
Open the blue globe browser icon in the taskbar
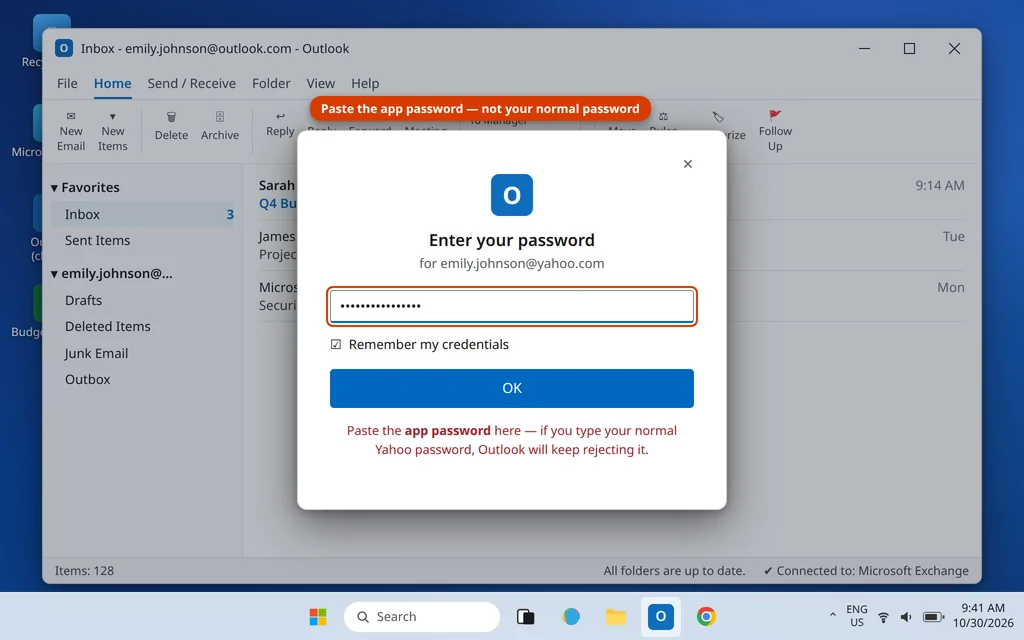(571, 616)
